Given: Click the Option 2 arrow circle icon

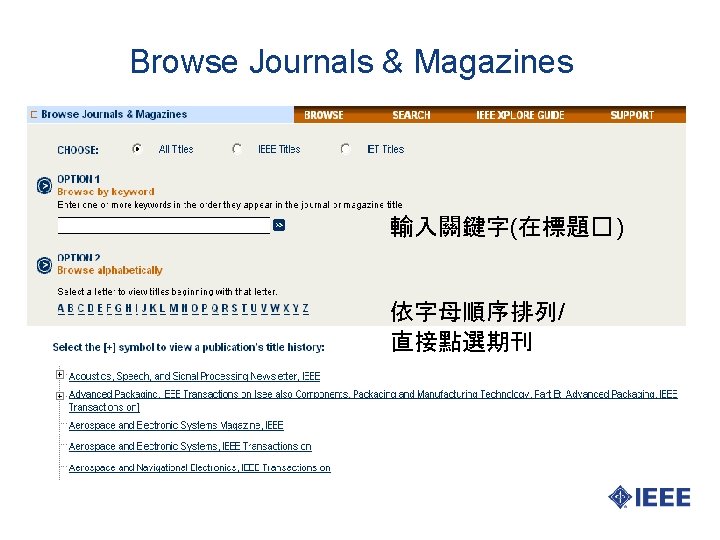Looking at the screenshot, I should point(44,265).
